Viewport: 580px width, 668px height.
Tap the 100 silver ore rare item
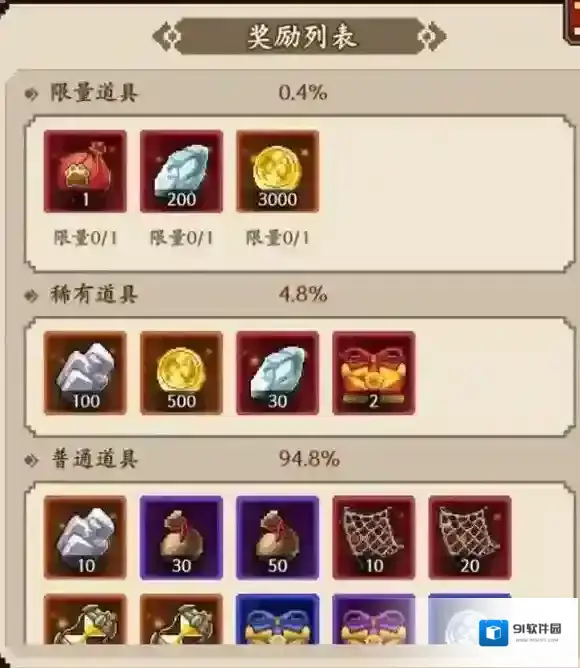coord(85,373)
